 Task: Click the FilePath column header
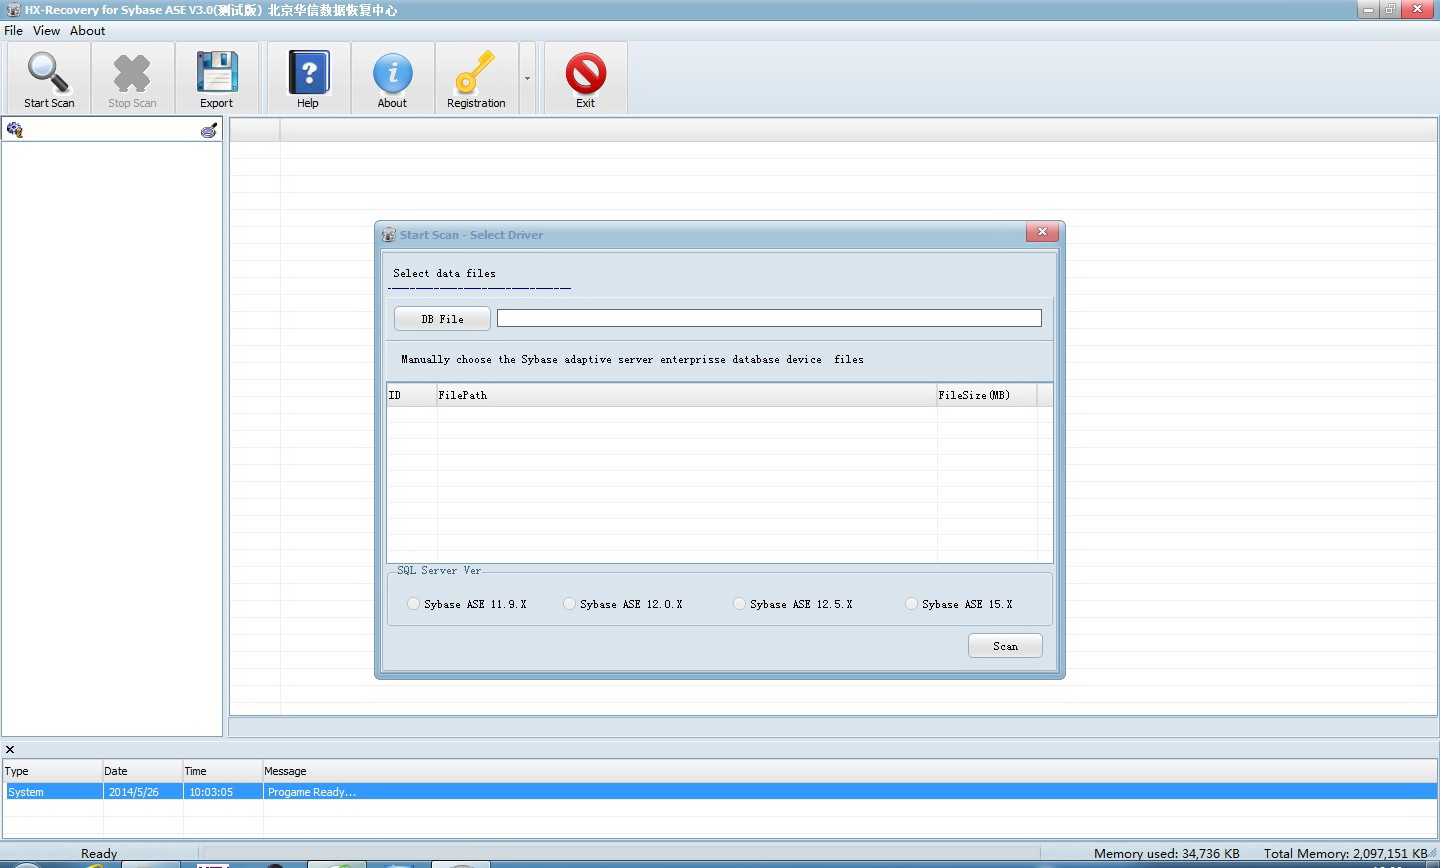pos(687,395)
